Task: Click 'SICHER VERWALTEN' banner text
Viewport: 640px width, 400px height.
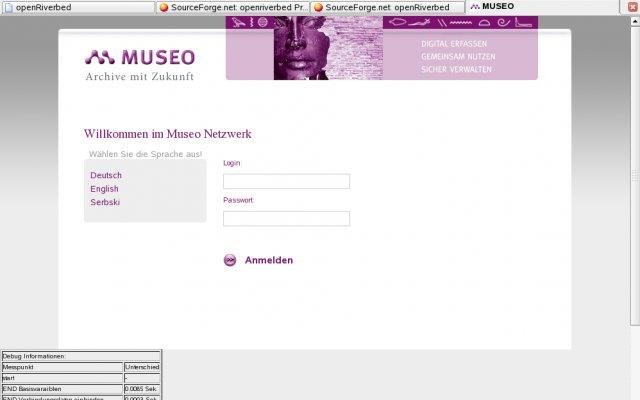Action: 456,69
